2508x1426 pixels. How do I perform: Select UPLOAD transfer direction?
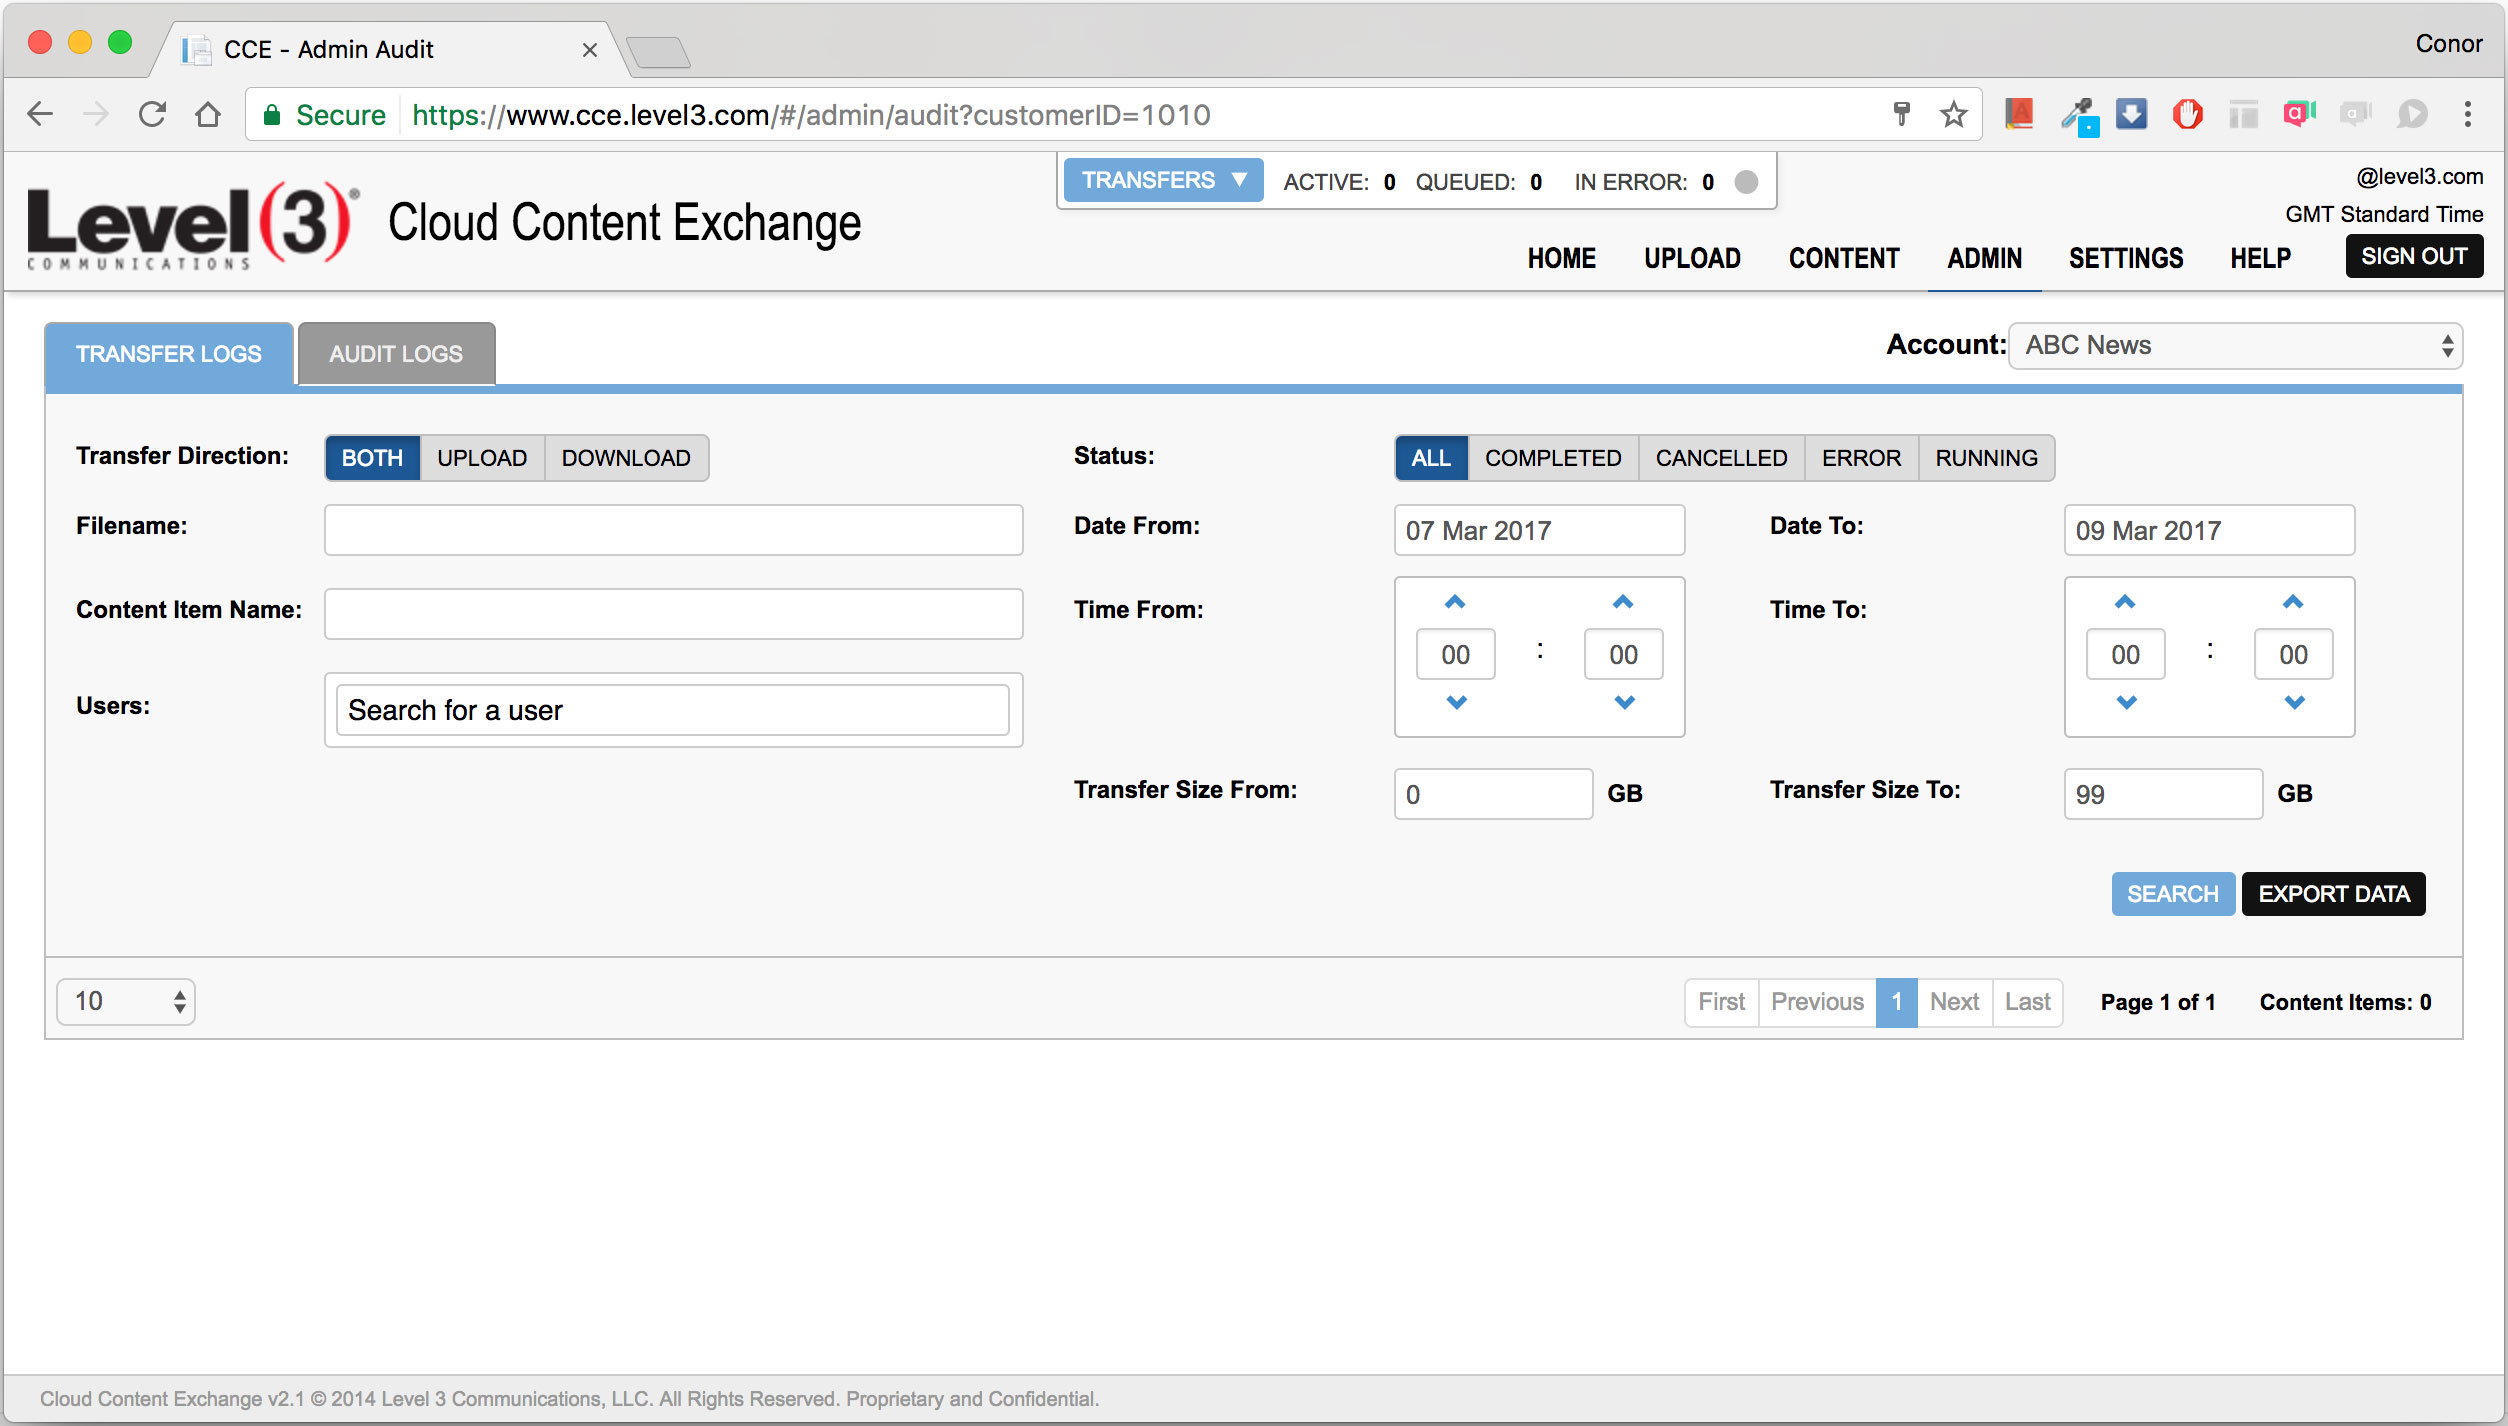pyautogui.click(x=482, y=458)
